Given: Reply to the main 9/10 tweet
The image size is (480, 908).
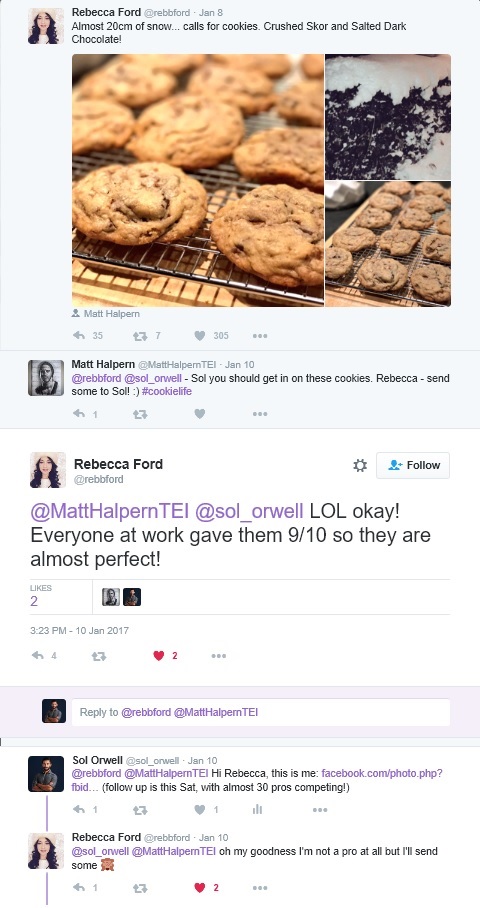Looking at the screenshot, I should (x=38, y=656).
